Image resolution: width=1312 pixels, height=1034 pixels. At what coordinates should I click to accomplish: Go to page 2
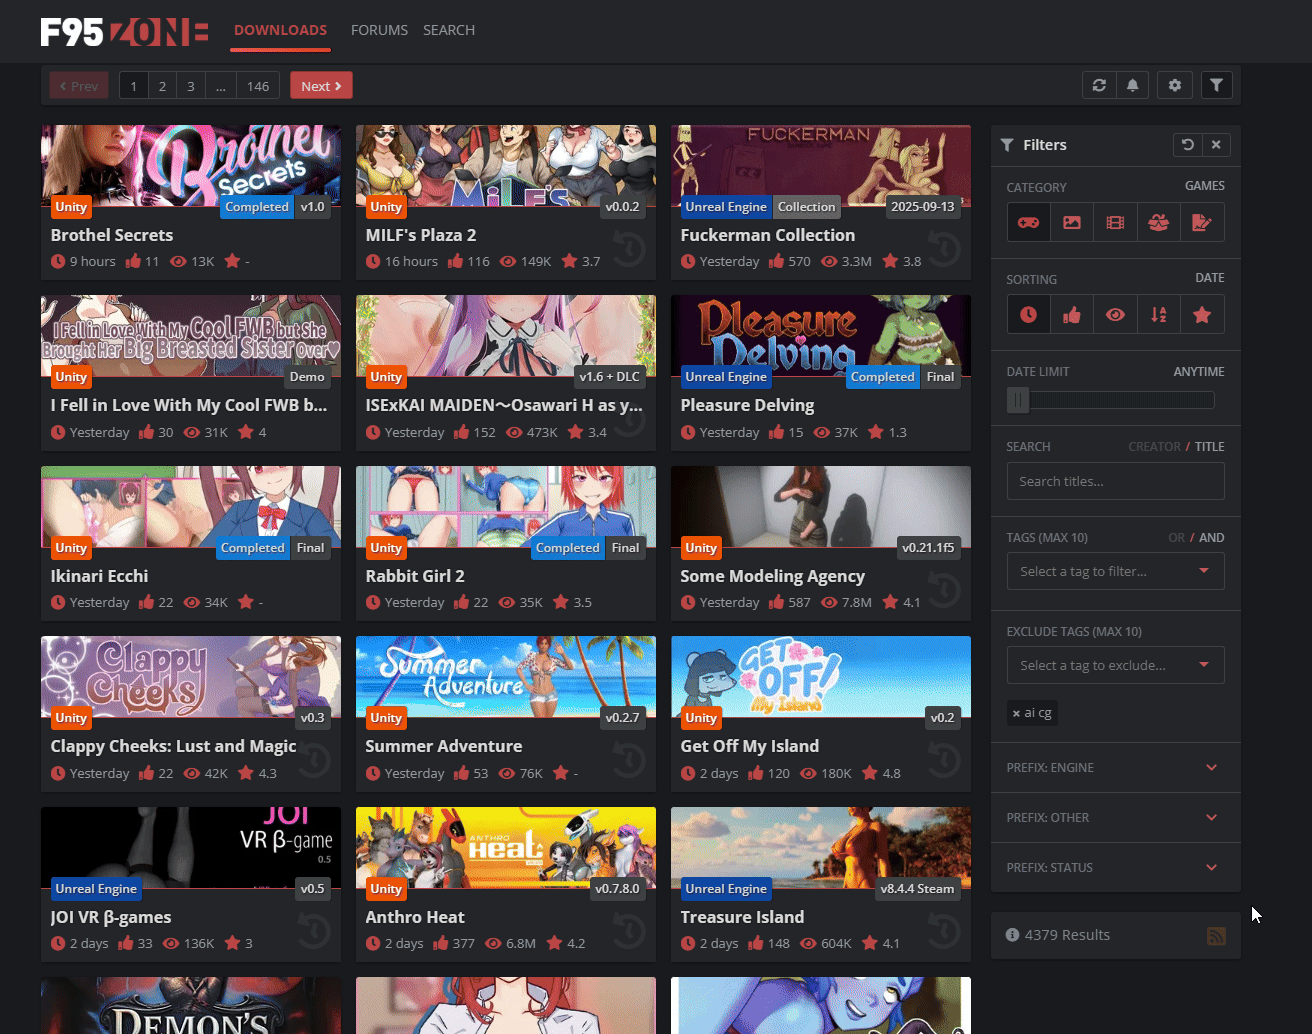(x=162, y=86)
